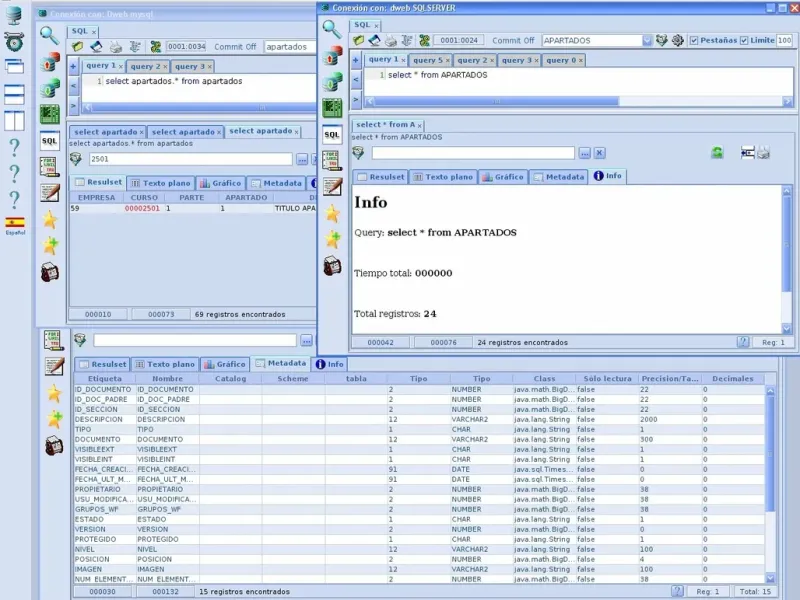Run query with green execute icon in SQLSERVER toolbar
Screen dimensions: 800x600
[x=424, y=40]
